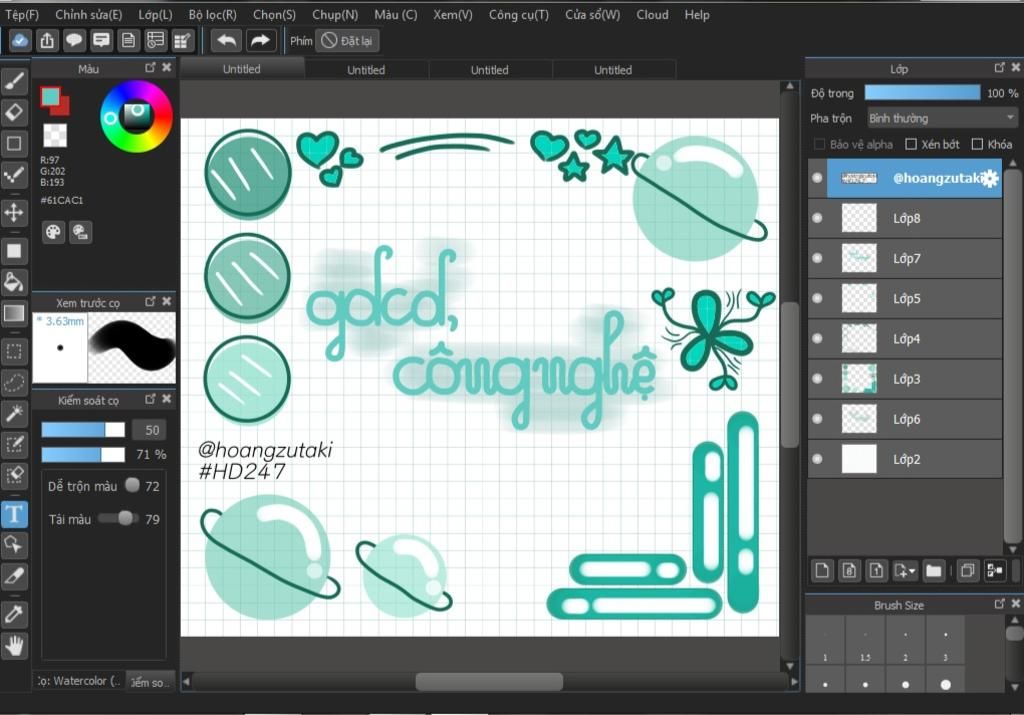Open the Cloud menu
This screenshot has height=715, width=1024.
click(x=652, y=14)
